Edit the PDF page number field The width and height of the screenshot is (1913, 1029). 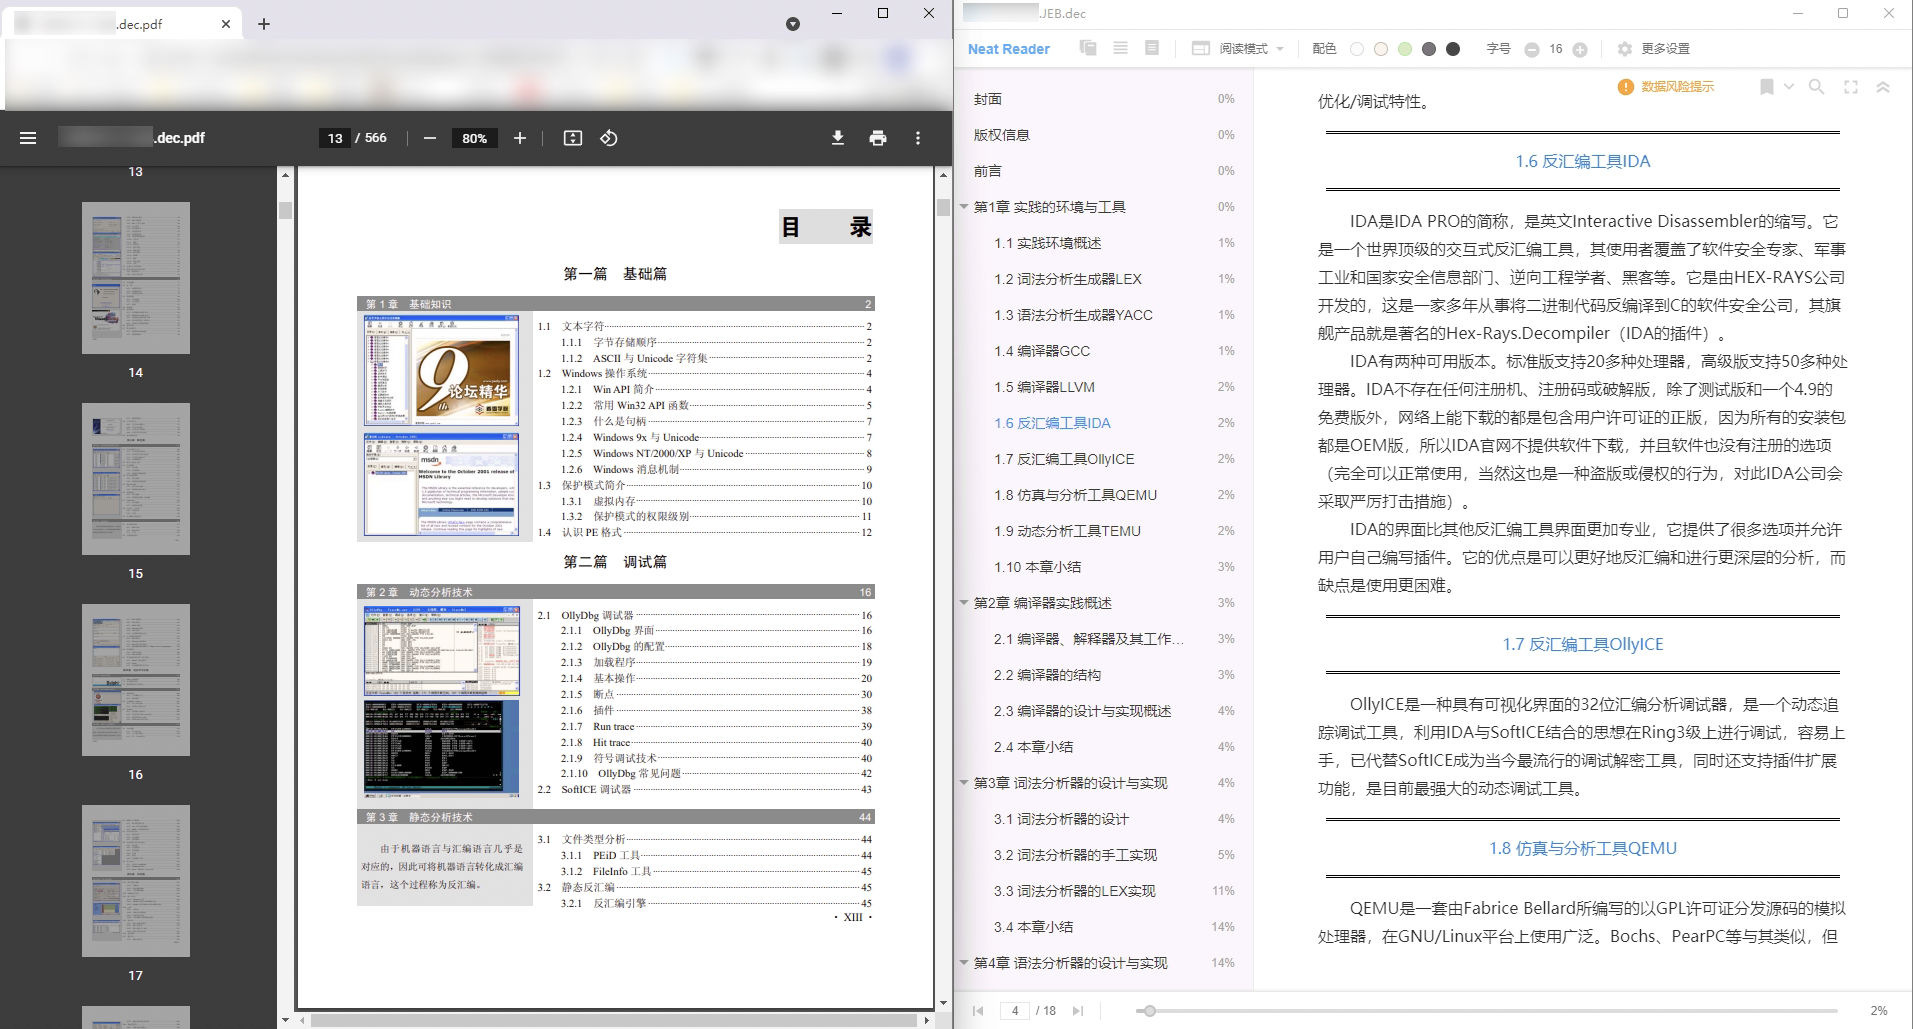[x=334, y=138]
